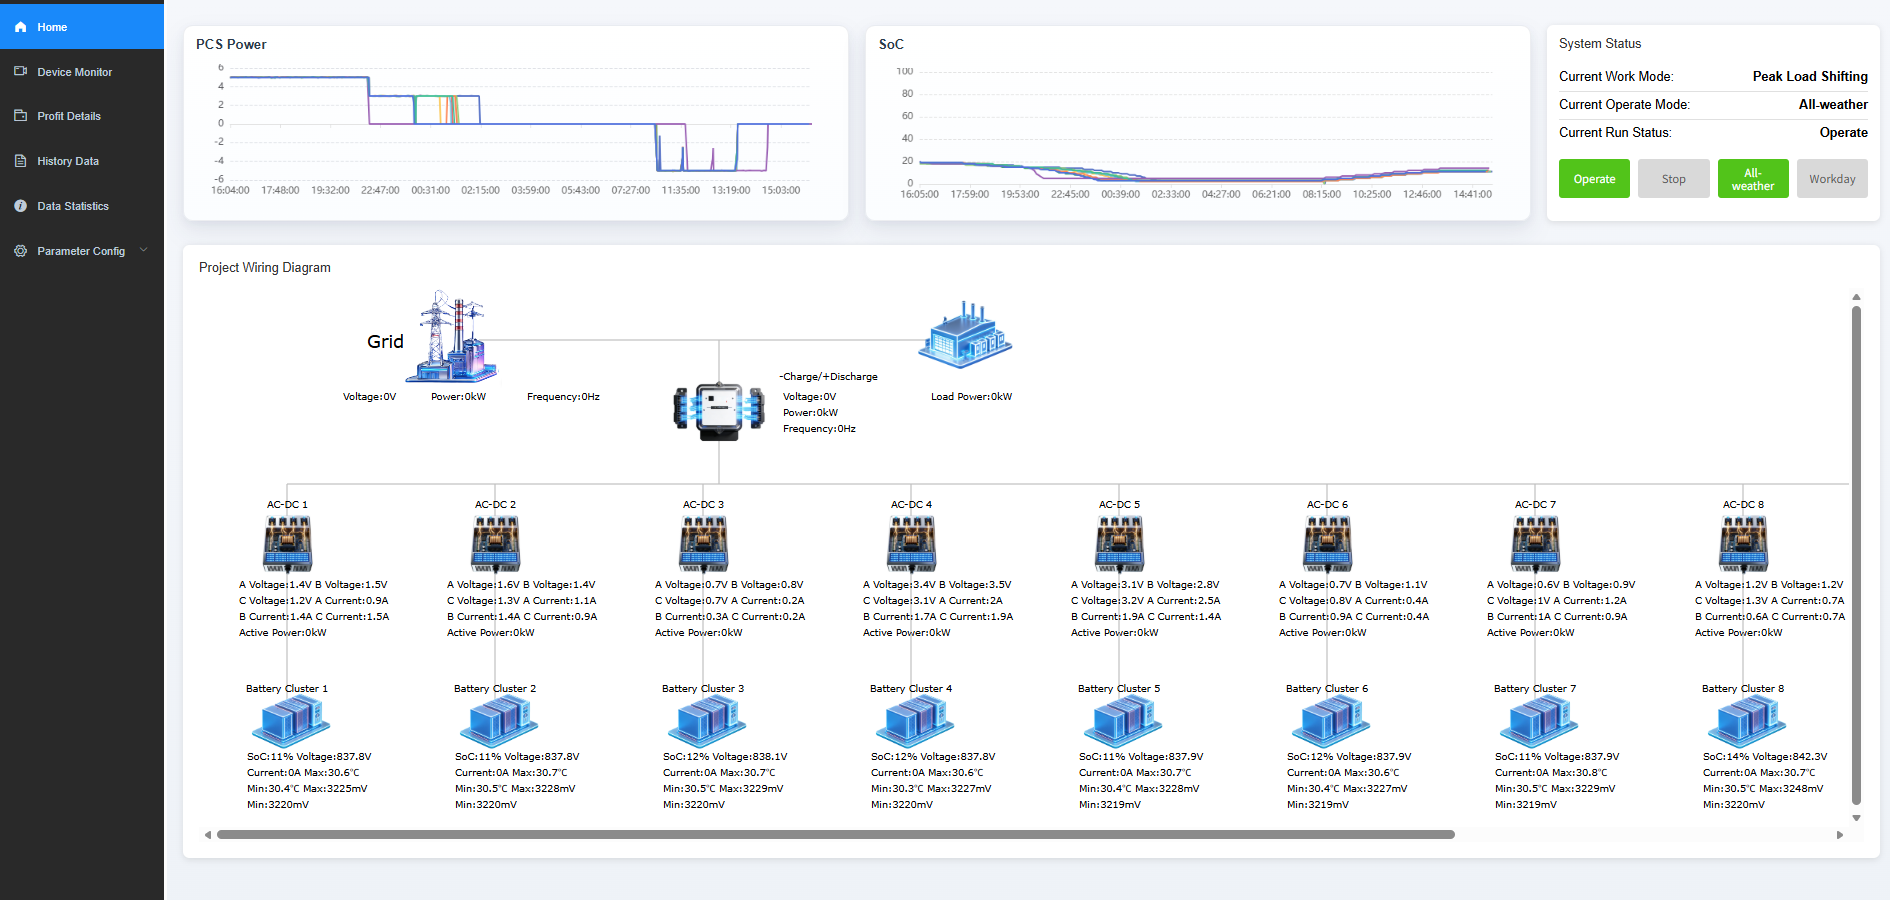Click the wiring diagram horizontal scrollbar
The image size is (1890, 900).
[x=835, y=834]
